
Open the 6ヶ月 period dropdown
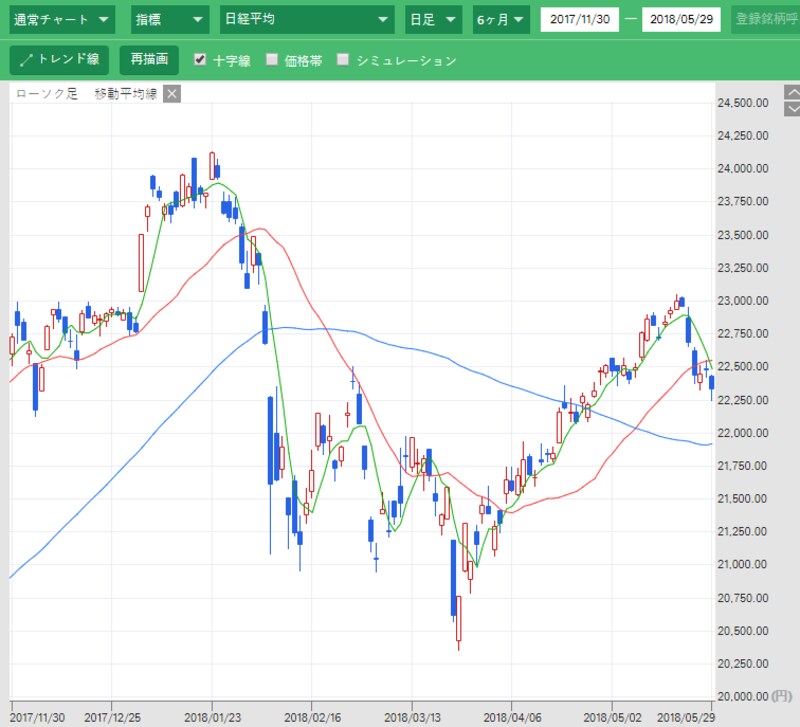coord(501,20)
